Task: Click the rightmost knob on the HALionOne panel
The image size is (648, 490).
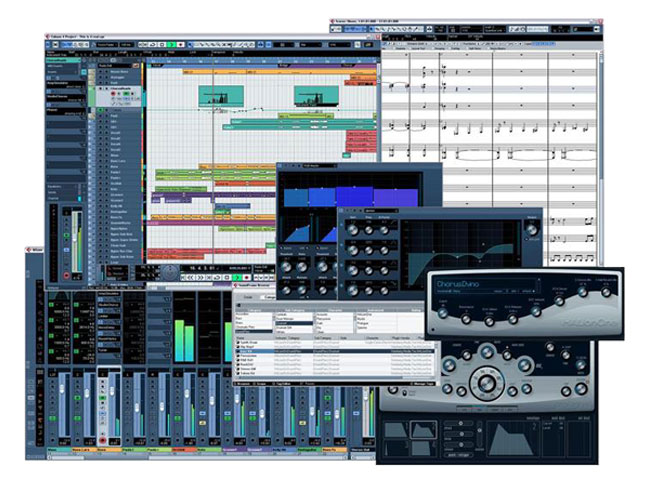Action: pos(605,293)
